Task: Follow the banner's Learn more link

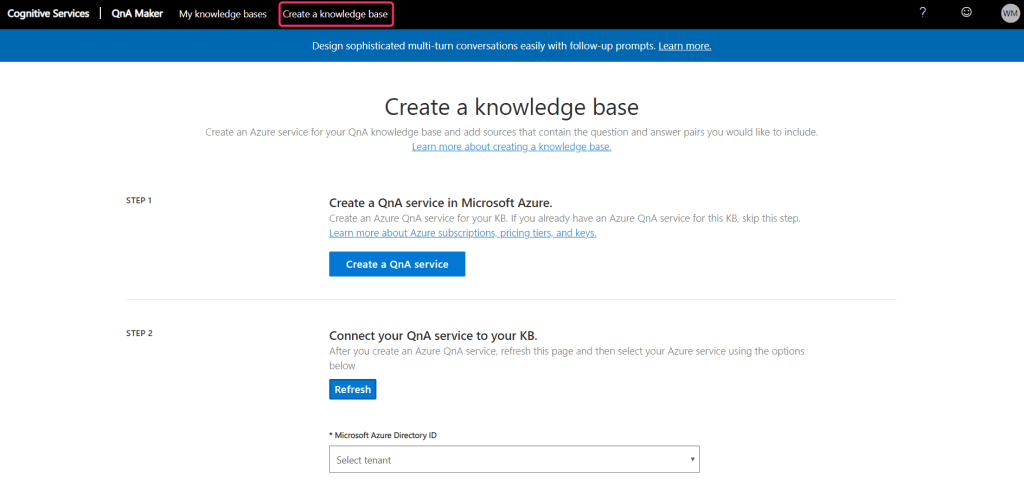Action: click(x=684, y=46)
